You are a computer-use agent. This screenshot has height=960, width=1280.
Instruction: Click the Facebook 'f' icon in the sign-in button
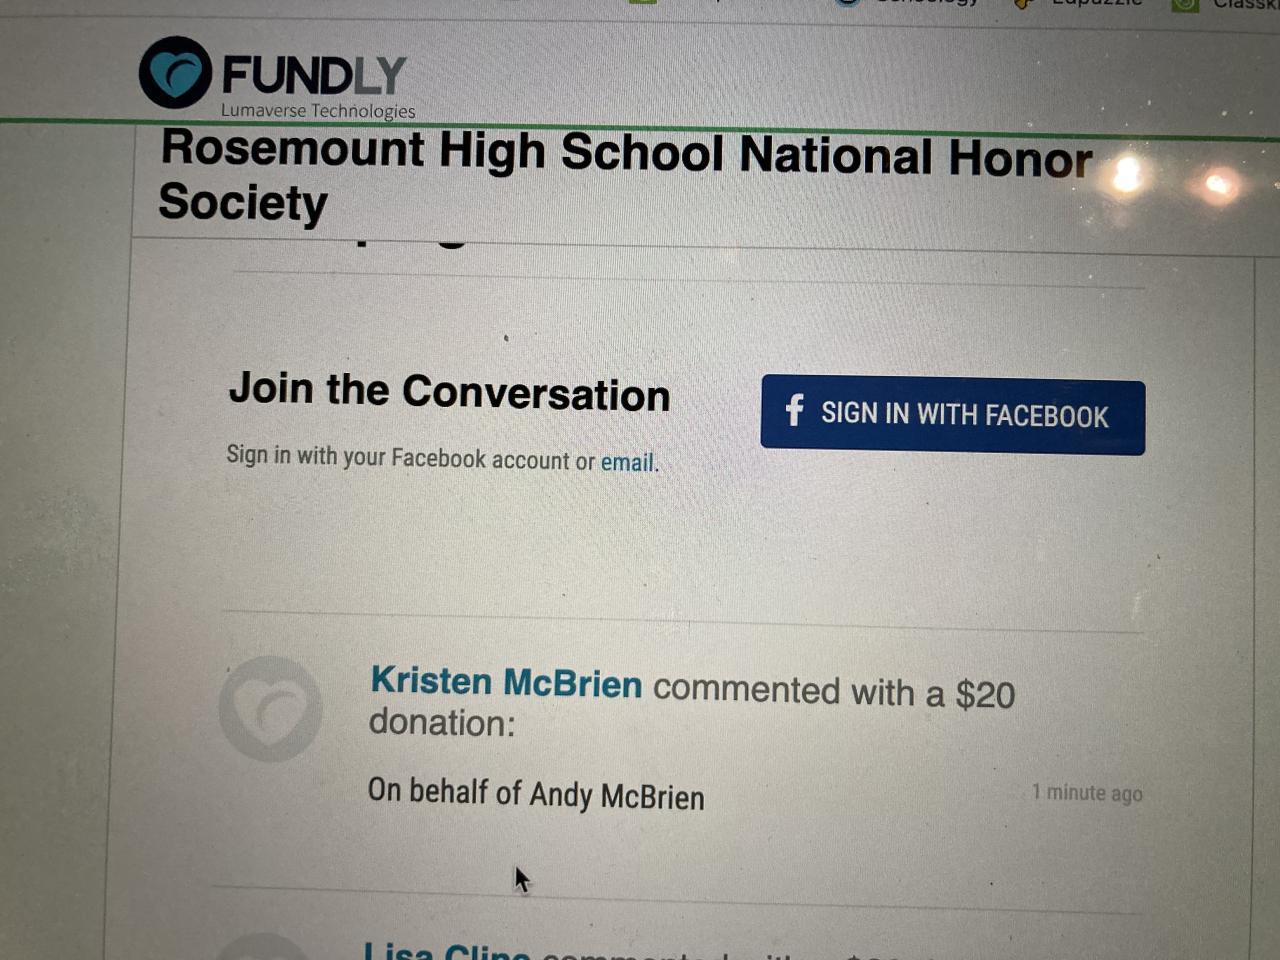tap(794, 410)
